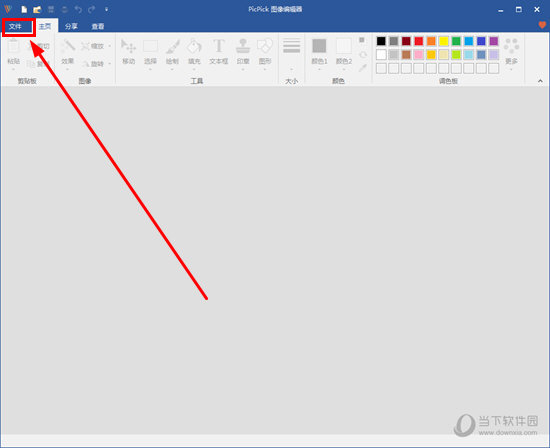Click the orange heart icon top right
The width and height of the screenshot is (550, 448).
(542, 25)
